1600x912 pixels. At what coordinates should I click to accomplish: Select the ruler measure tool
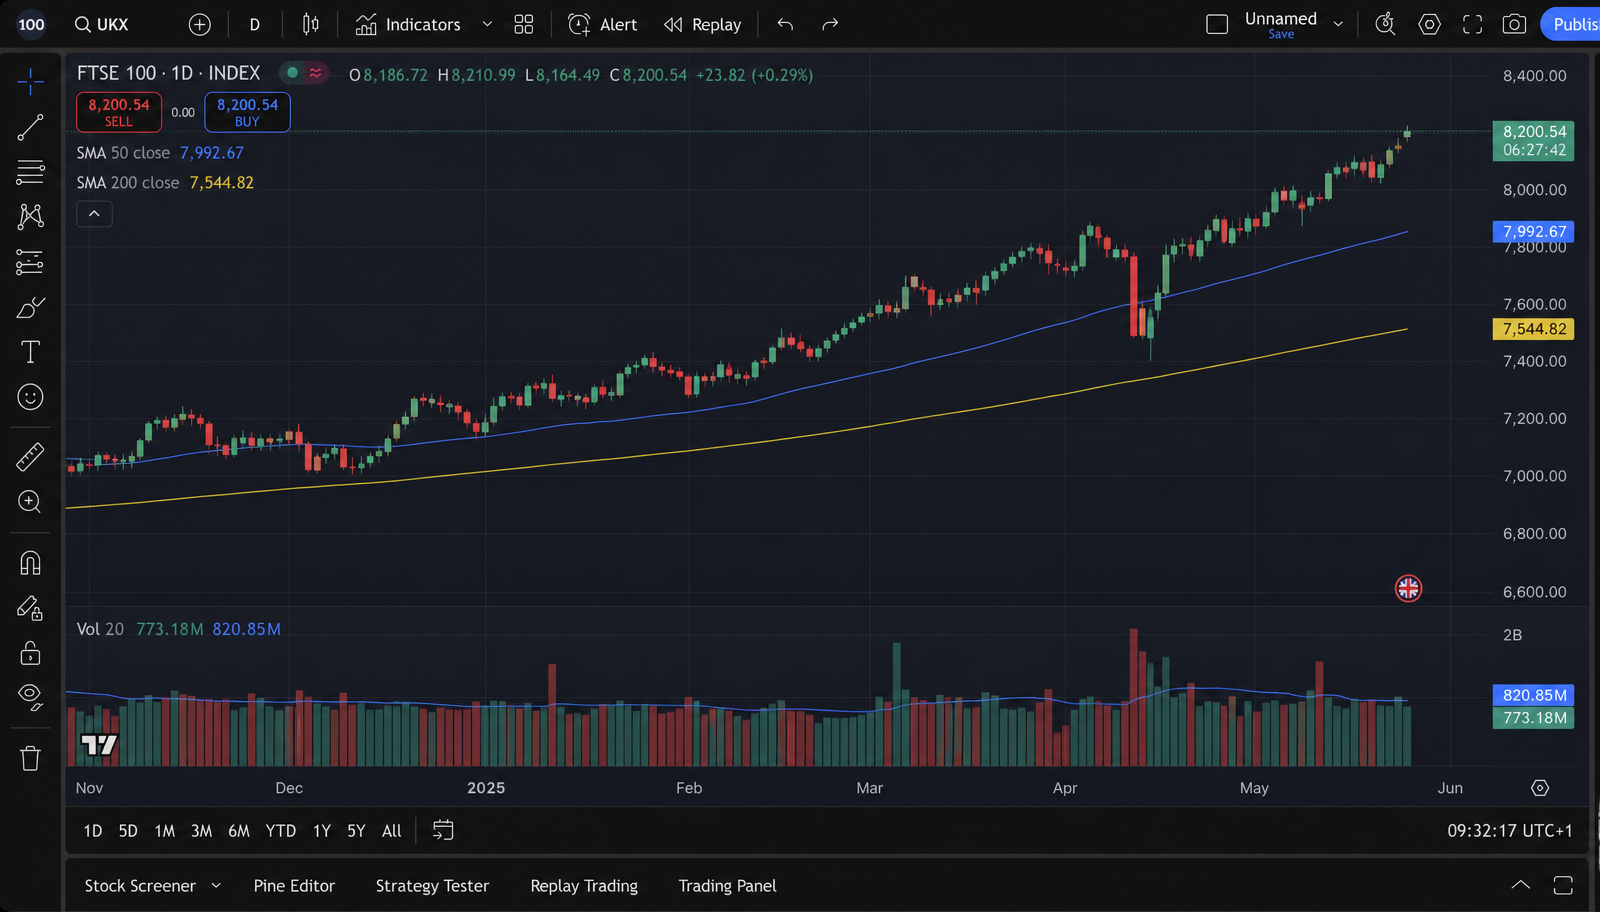coord(30,457)
